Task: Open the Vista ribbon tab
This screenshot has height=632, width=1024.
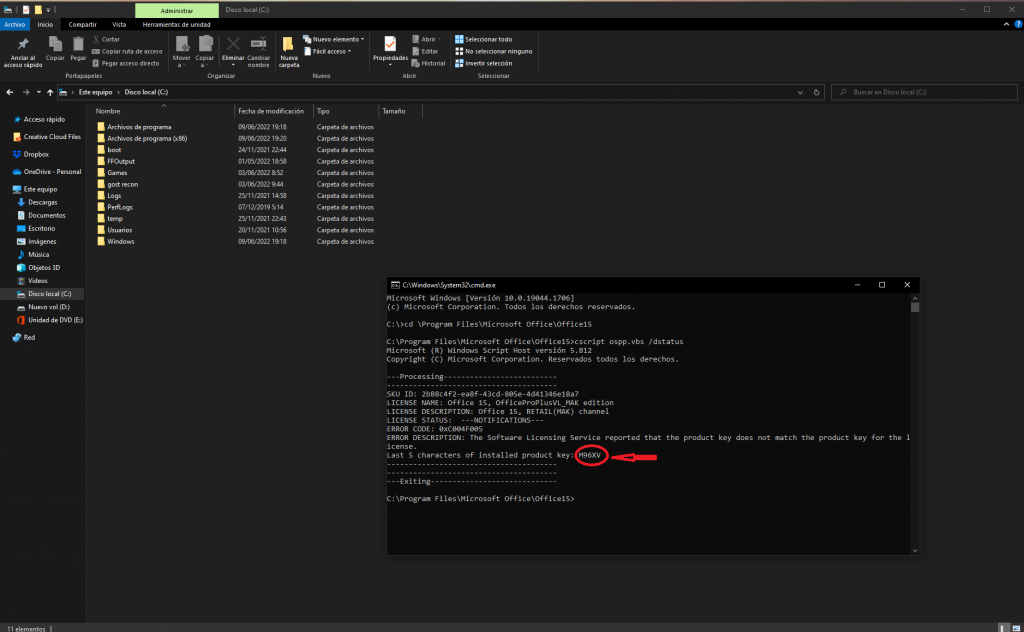Action: pos(119,23)
